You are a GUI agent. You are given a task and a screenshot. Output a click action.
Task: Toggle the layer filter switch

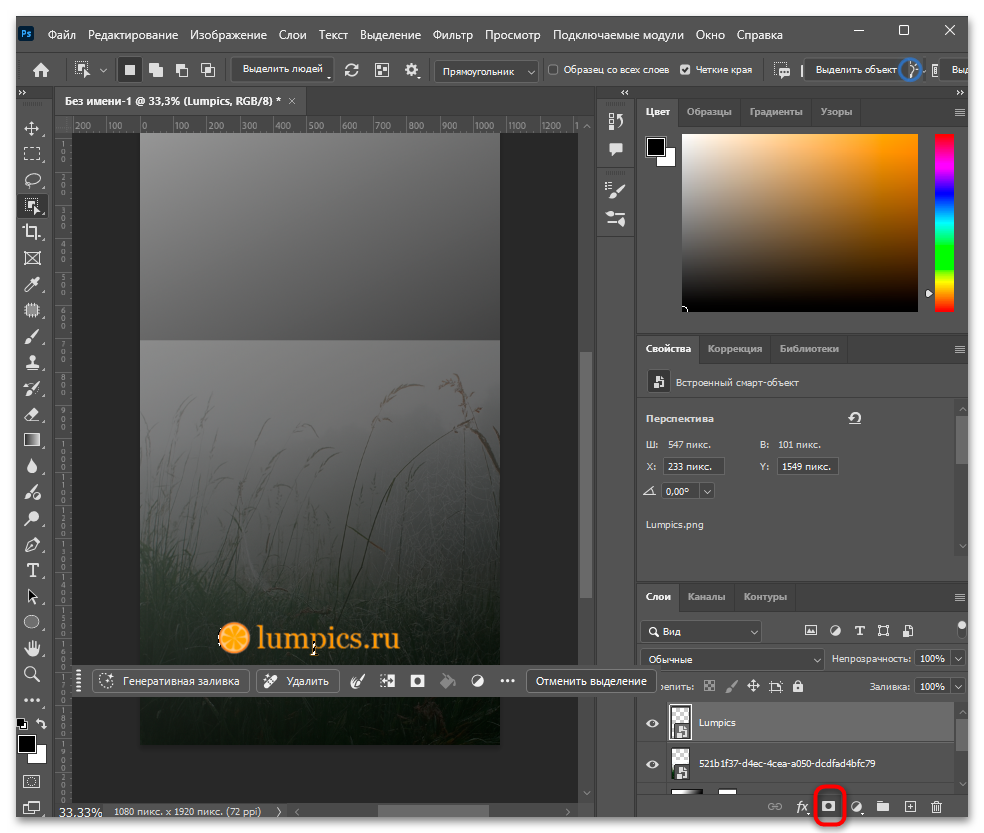(961, 628)
